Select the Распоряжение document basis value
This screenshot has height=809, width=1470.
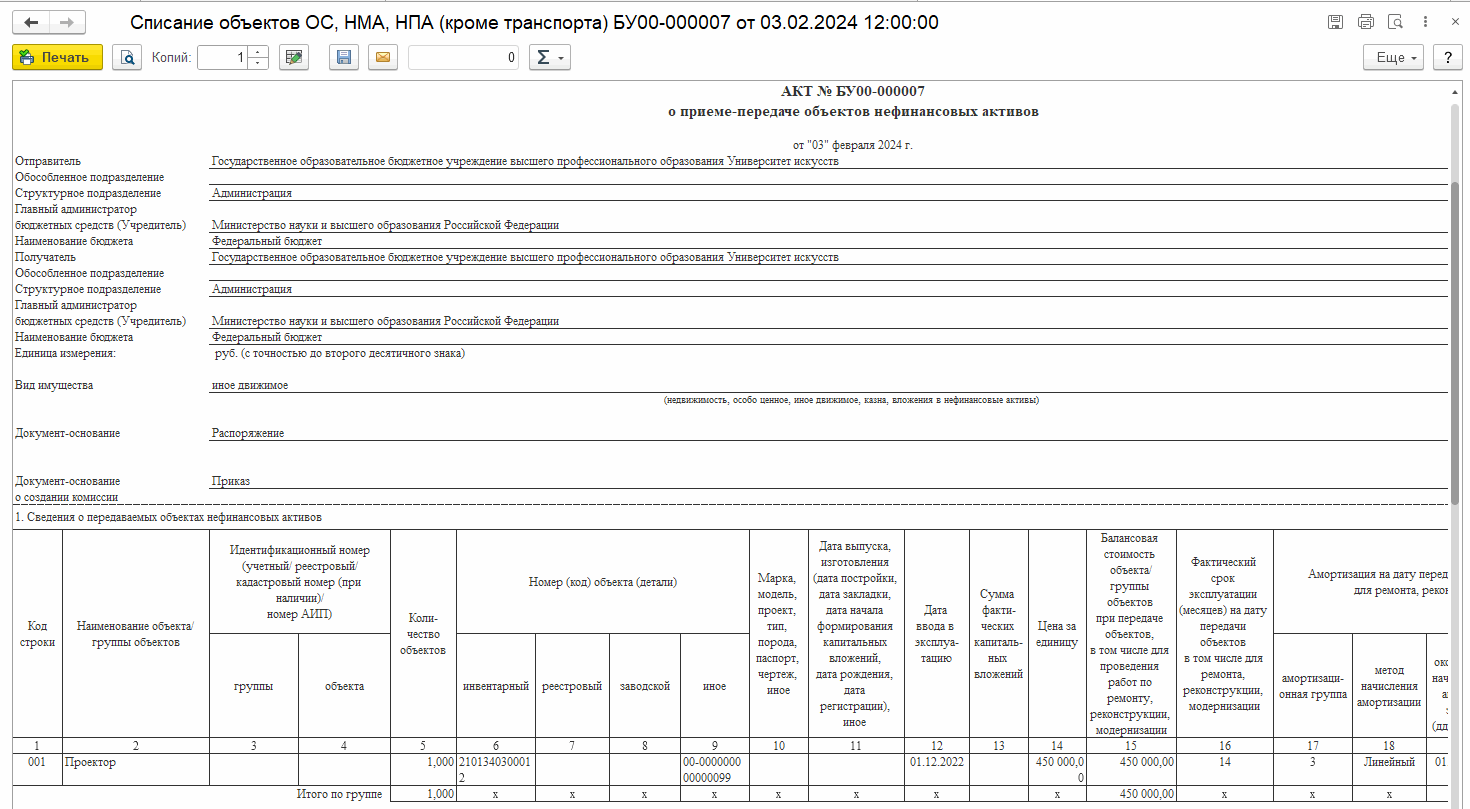point(248,433)
